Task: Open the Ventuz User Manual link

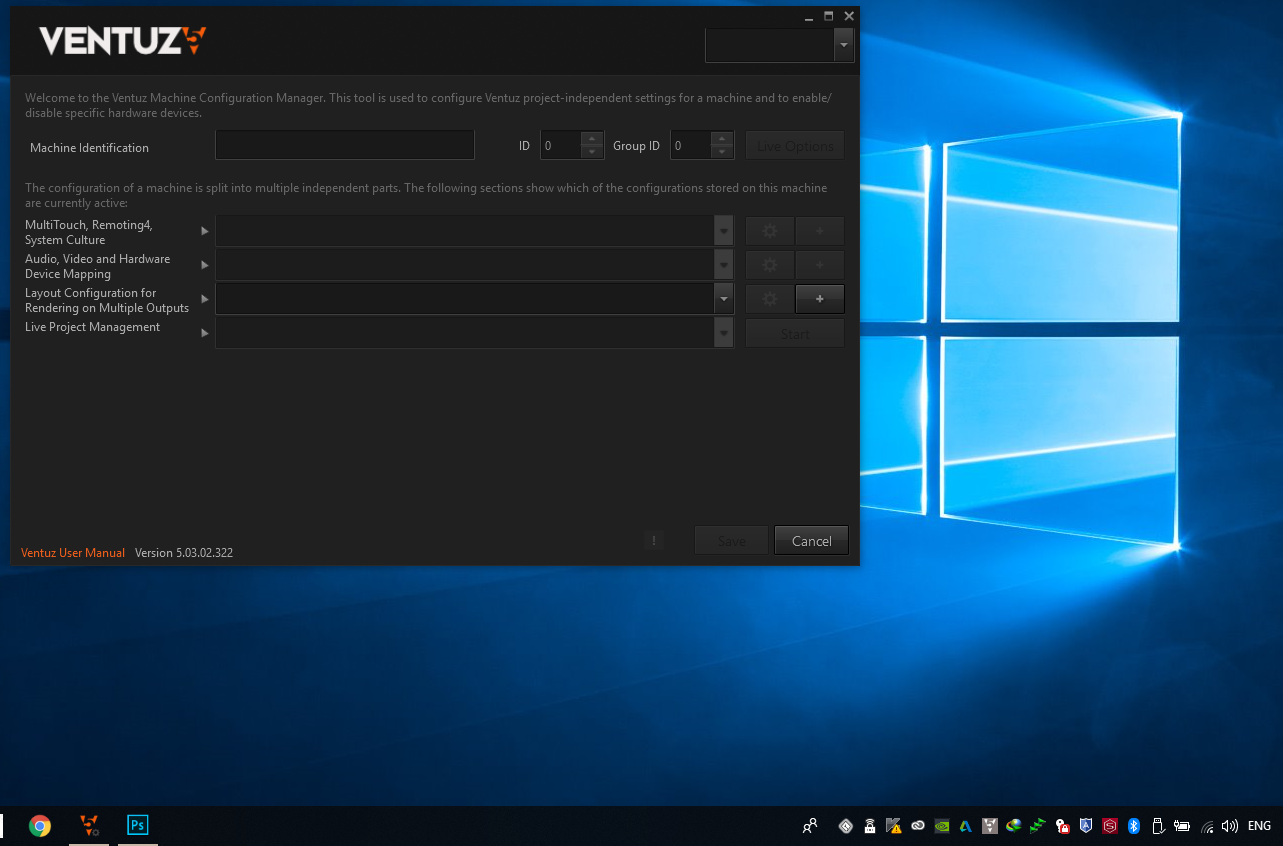Action: [73, 553]
